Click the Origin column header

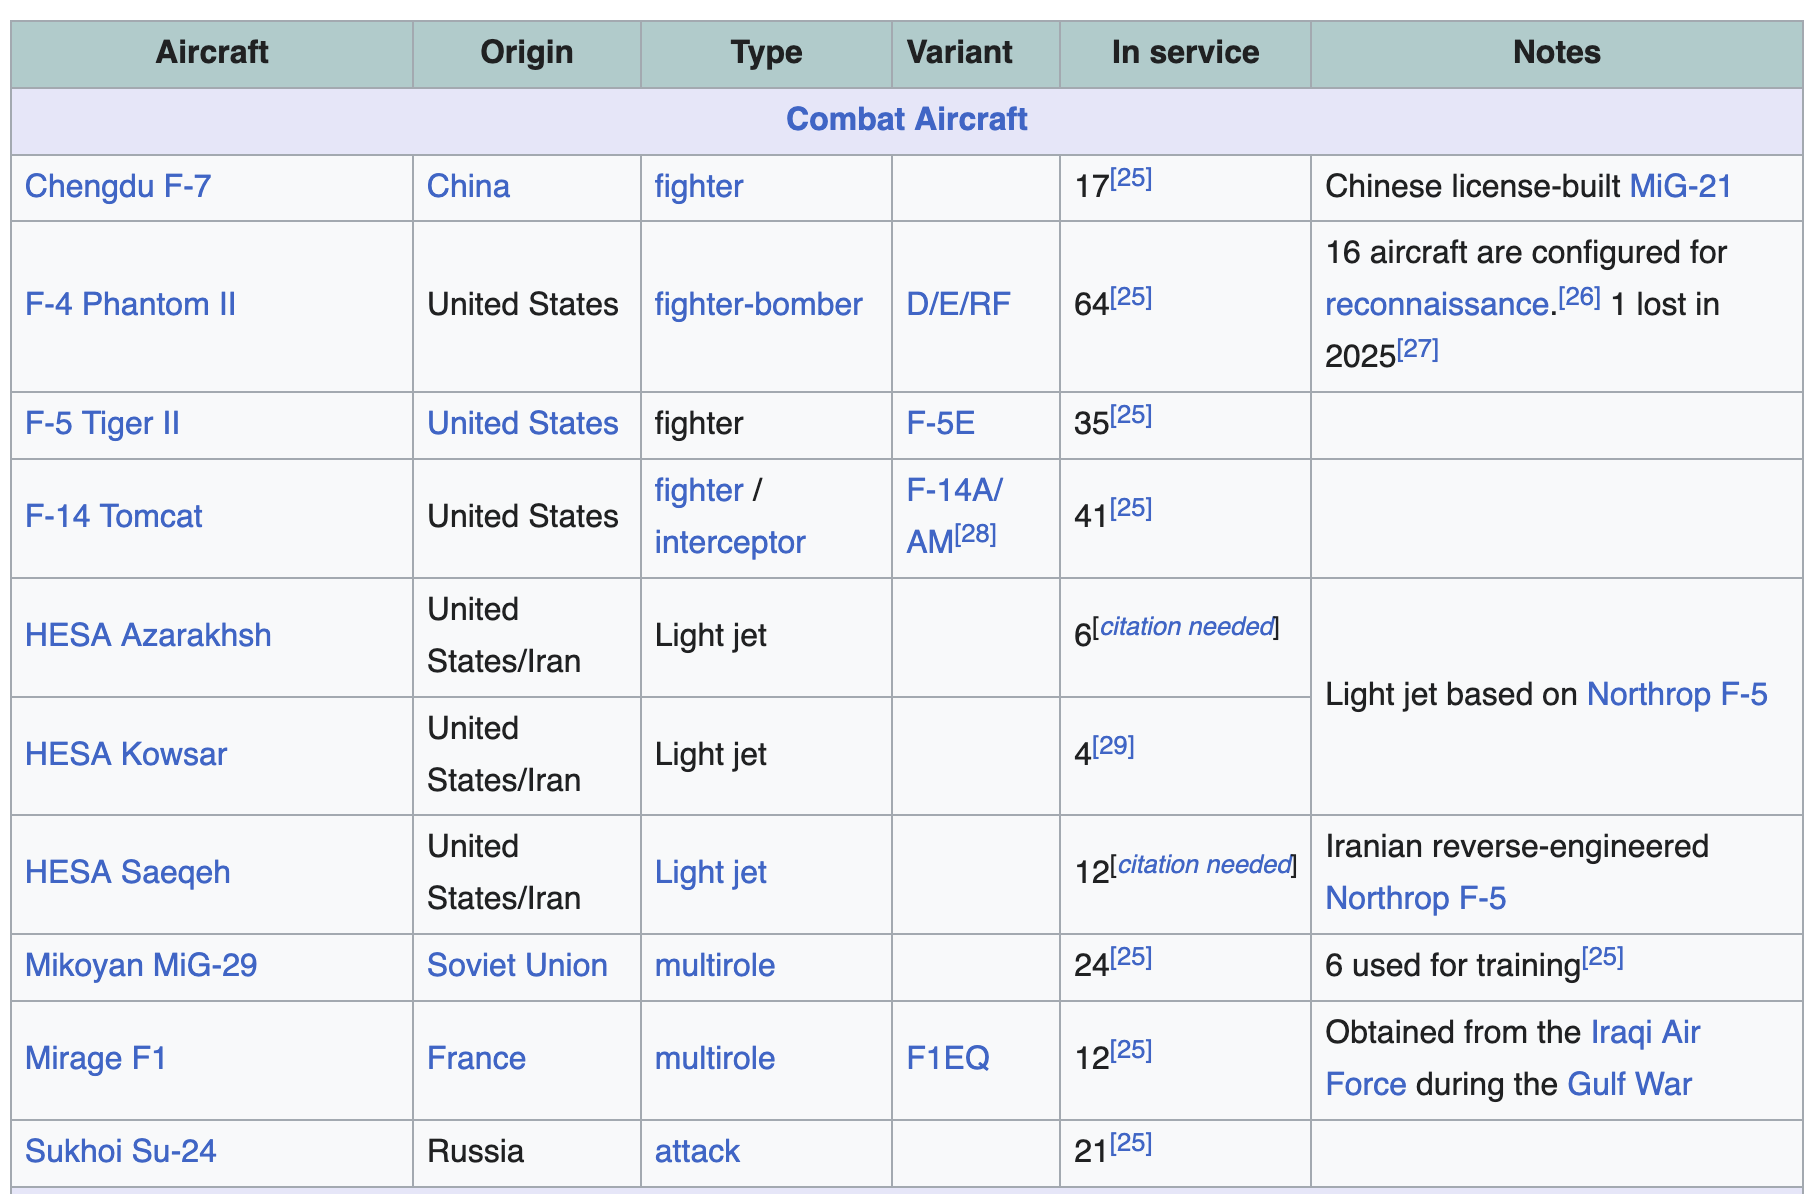(x=527, y=52)
